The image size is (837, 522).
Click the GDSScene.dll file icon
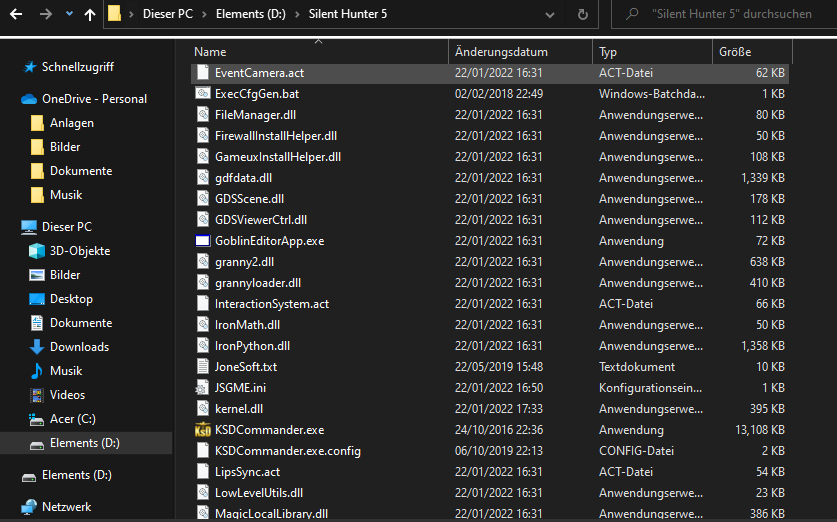pos(203,199)
